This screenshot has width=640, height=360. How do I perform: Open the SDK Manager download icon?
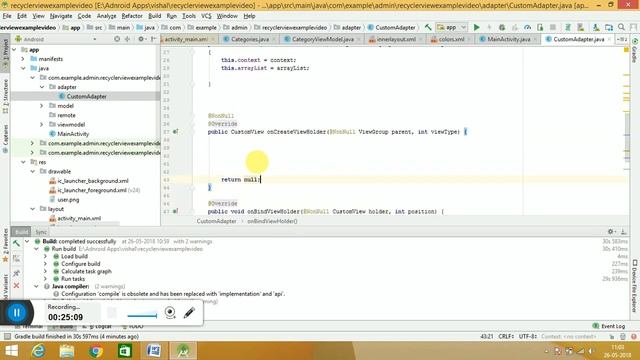[596, 27]
